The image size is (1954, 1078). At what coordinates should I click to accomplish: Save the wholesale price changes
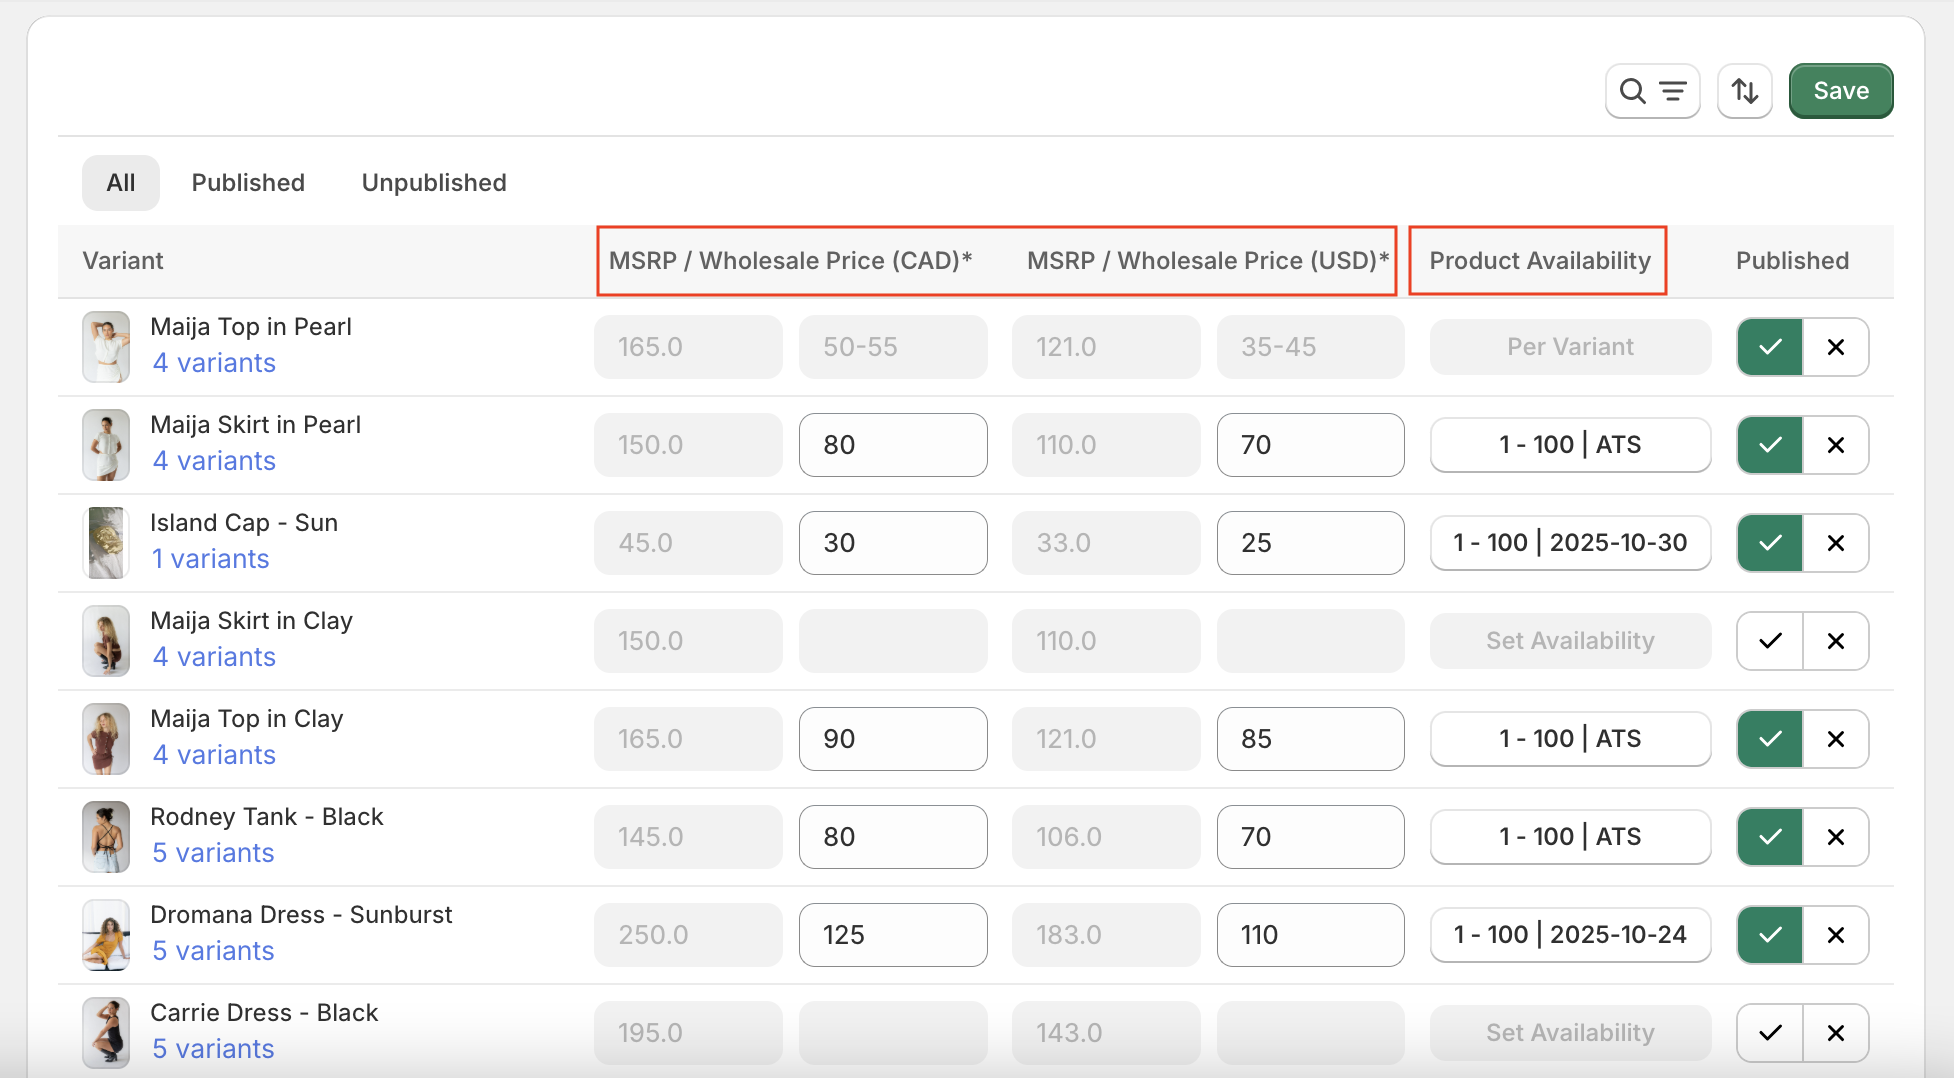(x=1841, y=91)
